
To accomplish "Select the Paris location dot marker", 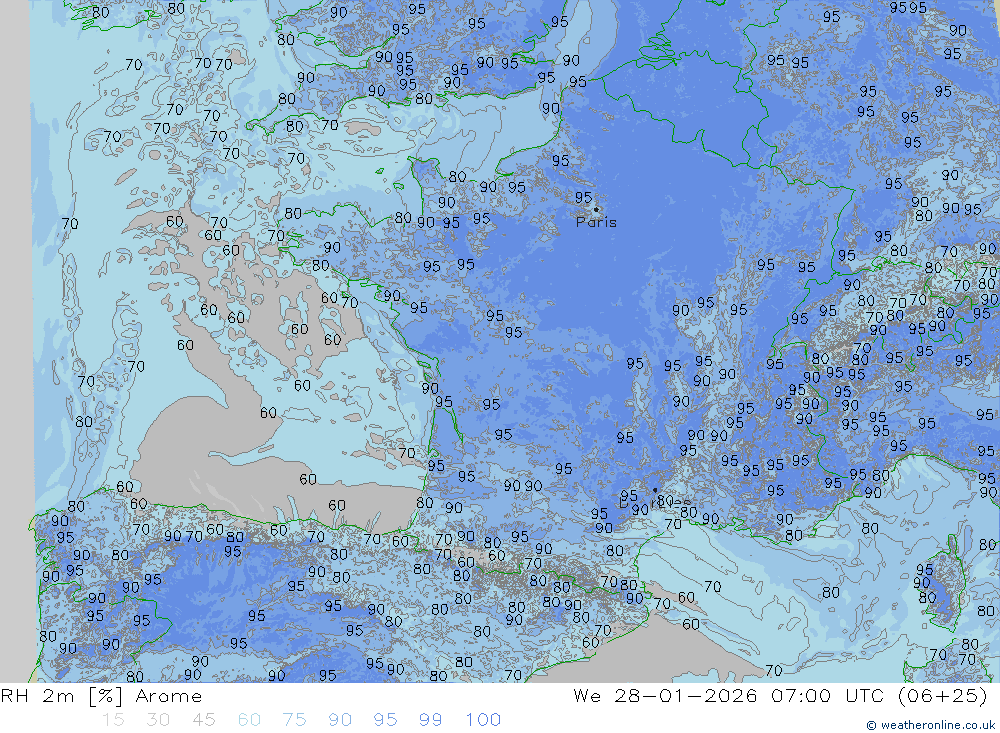I will click(596, 209).
